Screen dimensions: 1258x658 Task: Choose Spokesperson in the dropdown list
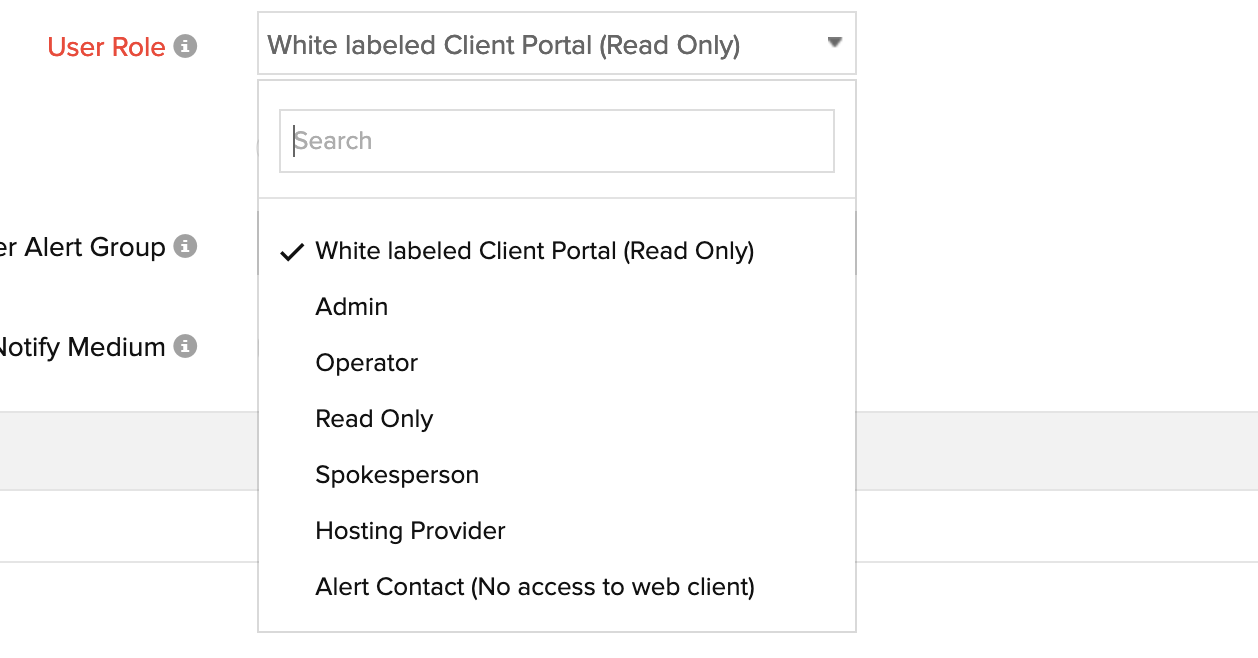point(397,475)
